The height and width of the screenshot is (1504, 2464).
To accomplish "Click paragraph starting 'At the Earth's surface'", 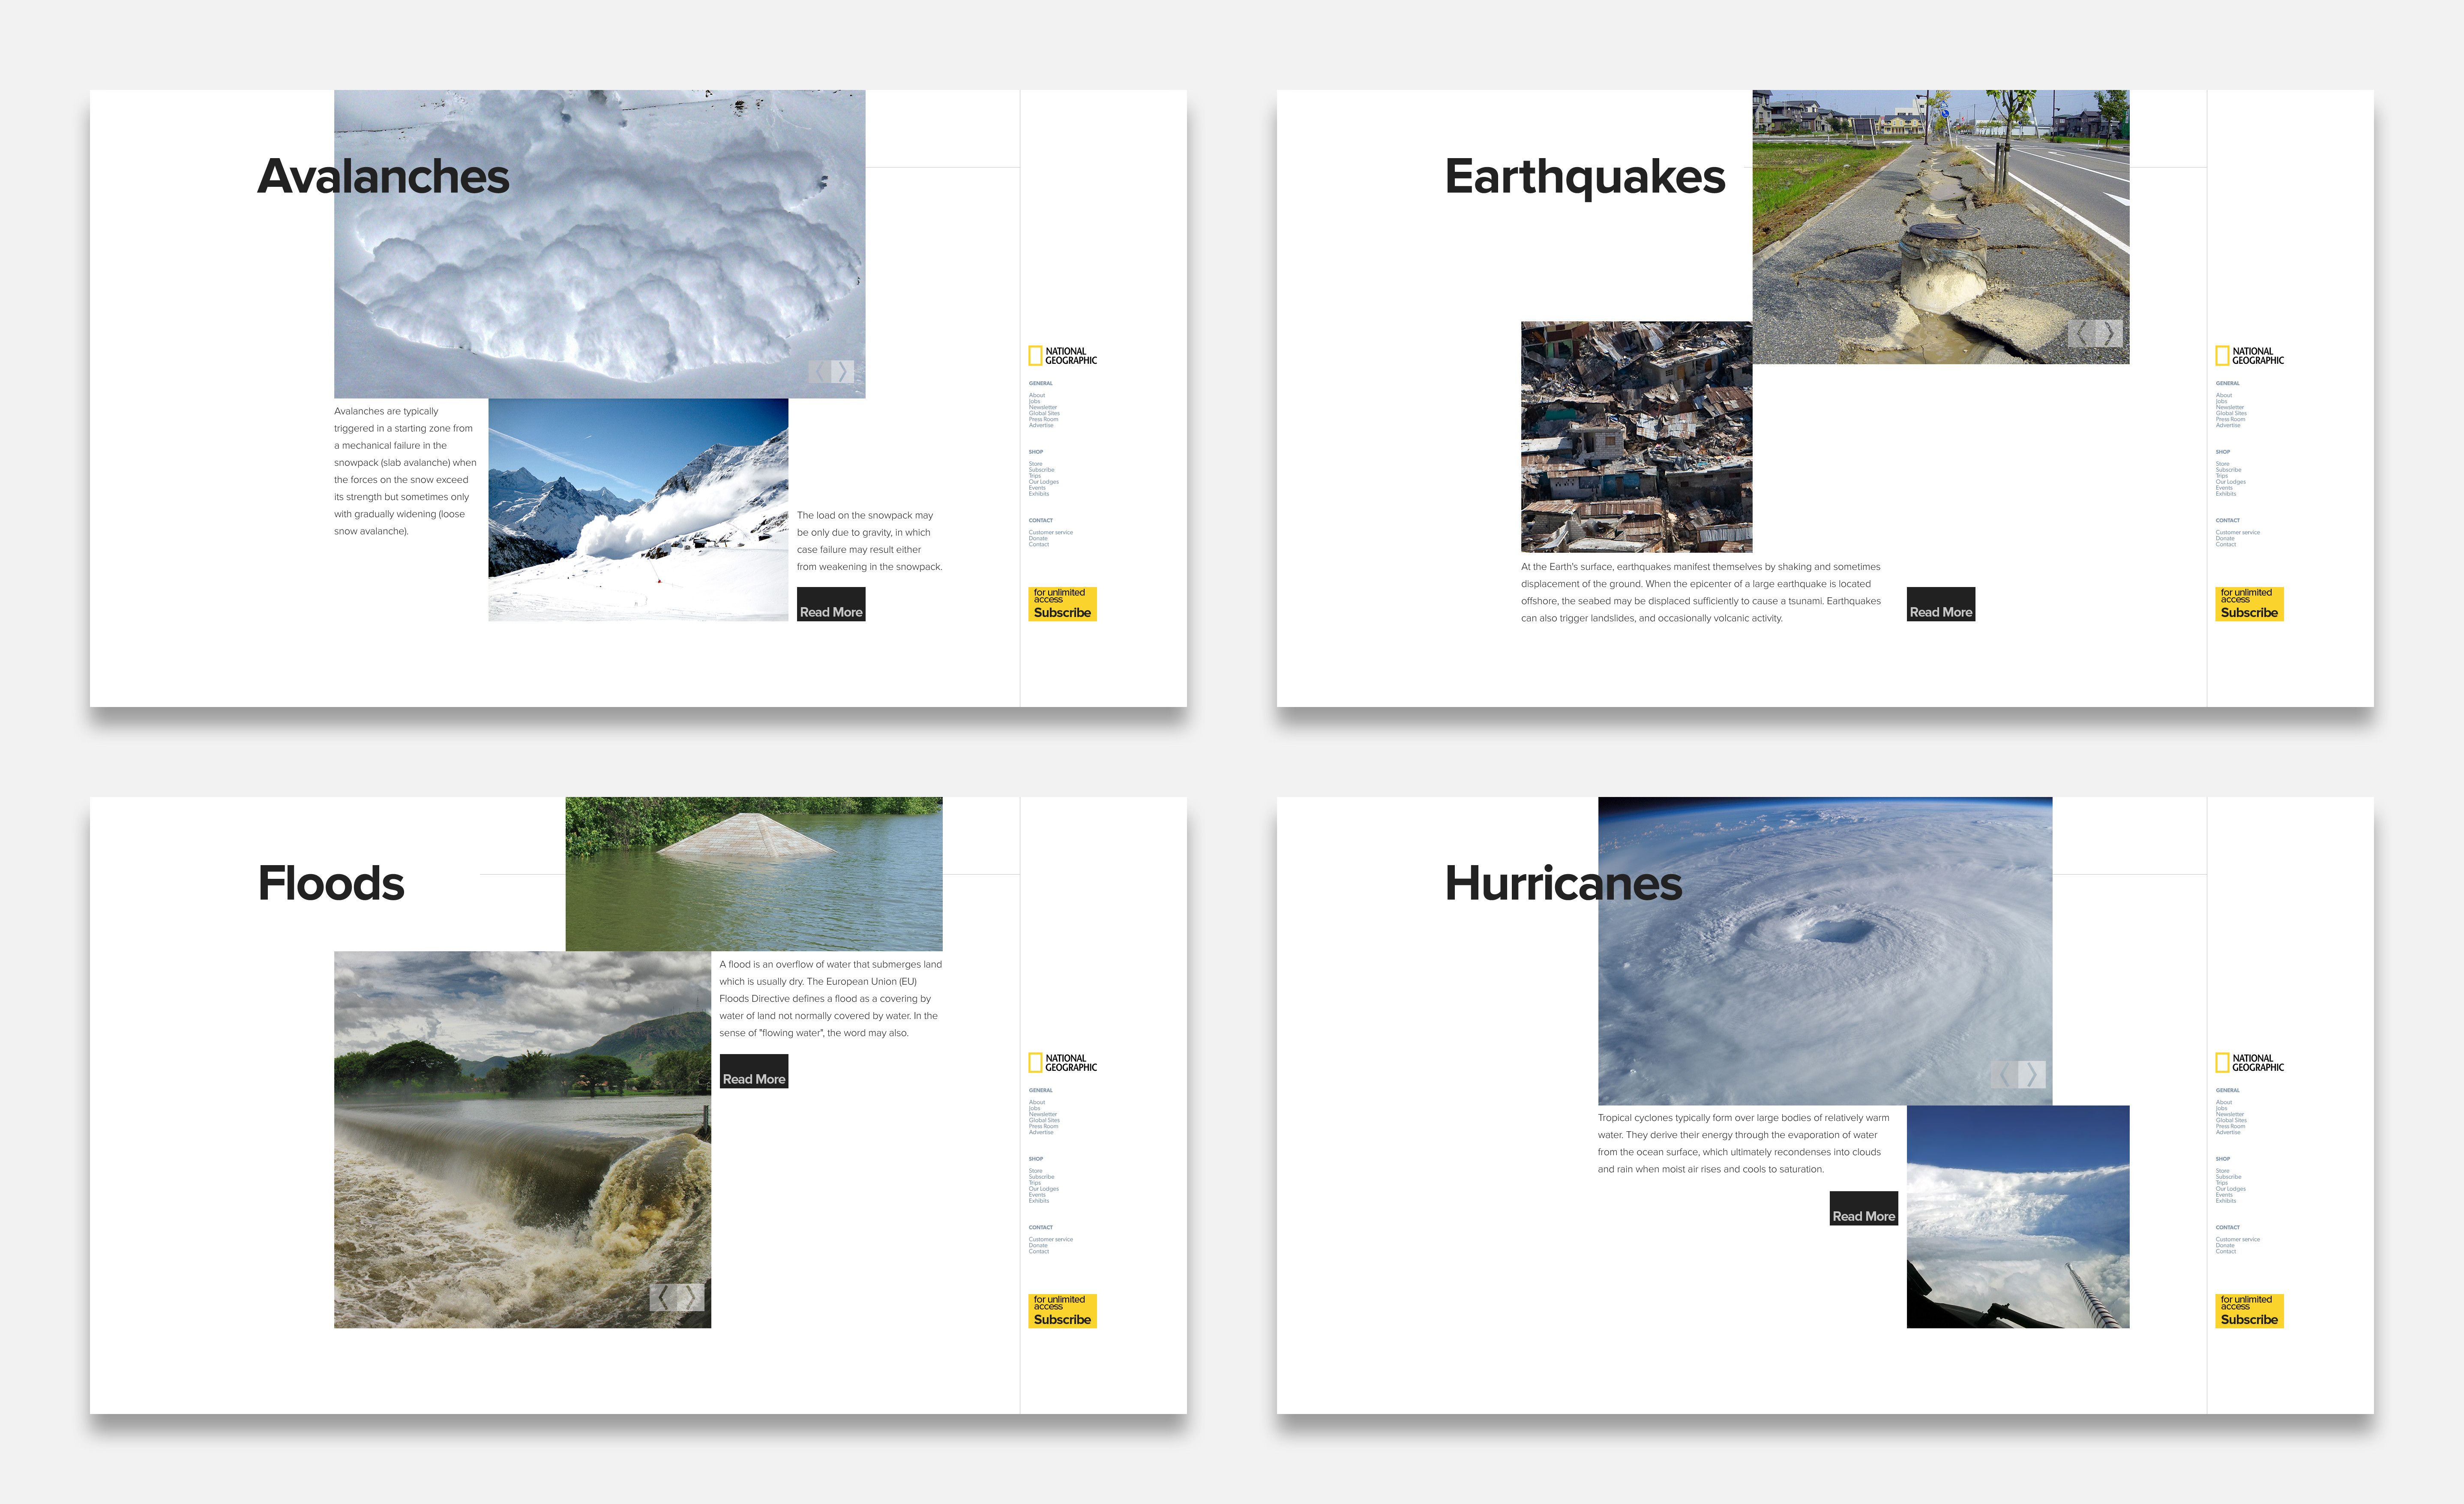I will [x=1701, y=592].
